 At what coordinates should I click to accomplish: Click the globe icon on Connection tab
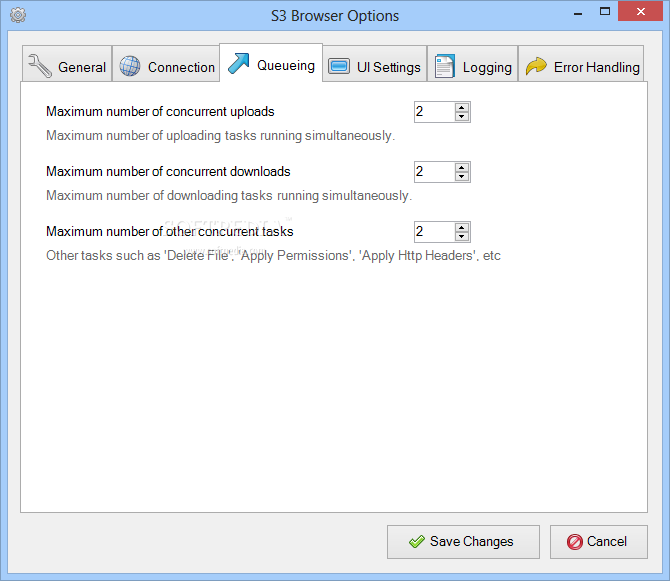tap(130, 66)
